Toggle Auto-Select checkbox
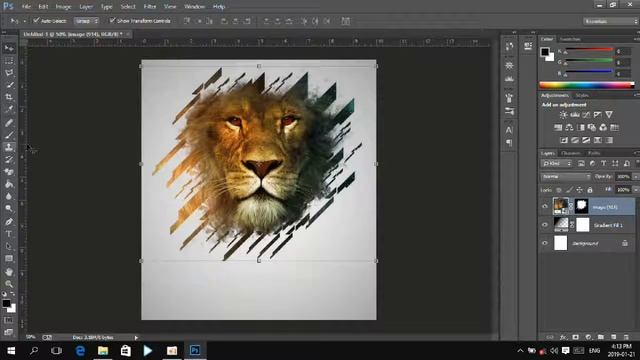Screen dimensions: 640x360 click(x=36, y=20)
